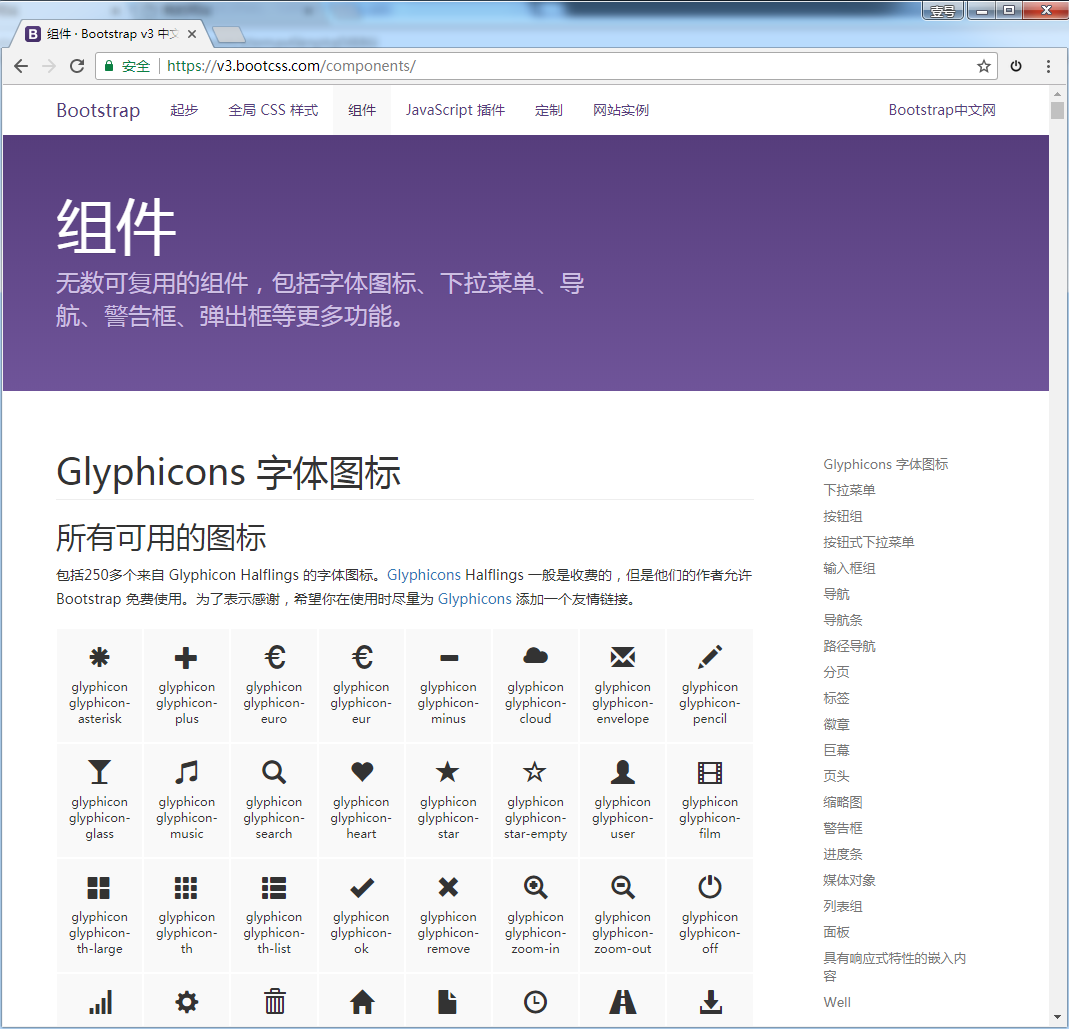Click the home icon in the bottom row
Image resolution: width=1069 pixels, height=1029 pixels.
coord(362,1002)
